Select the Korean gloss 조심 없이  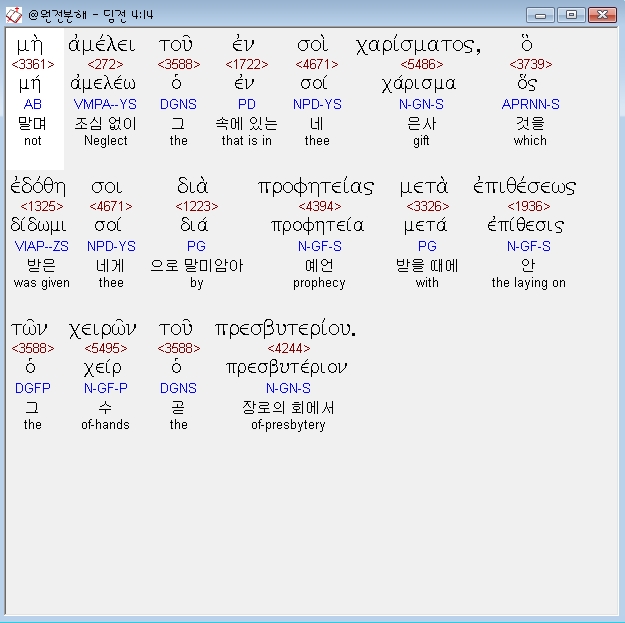coord(106,123)
